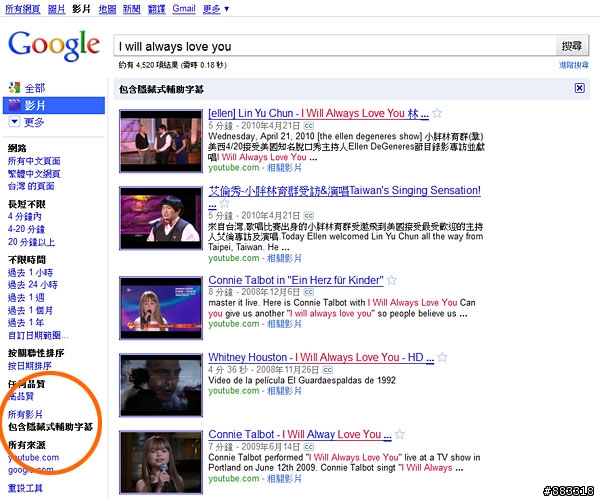This screenshot has width=600, height=499.
Task: Star the Whitney Houston HD result
Action: 442,357
